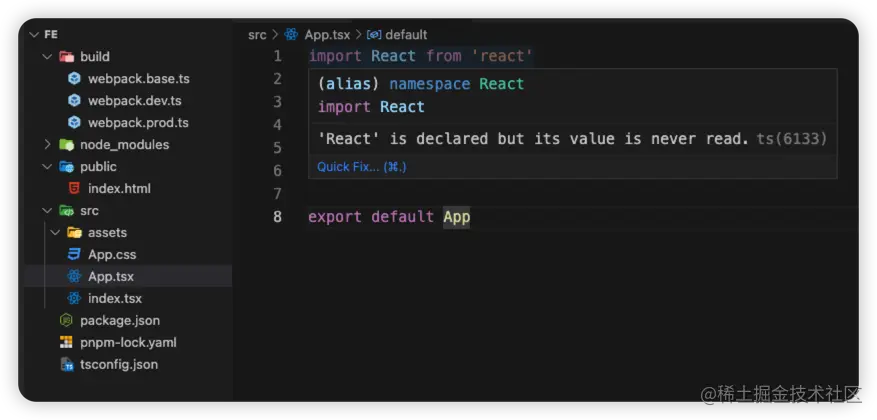The height and width of the screenshot is (420, 877).
Task: Expand the node_modules folder chevron
Action: click(48, 144)
